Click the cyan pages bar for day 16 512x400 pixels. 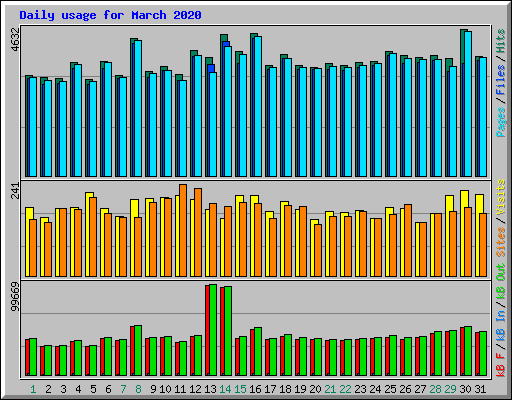point(258,106)
